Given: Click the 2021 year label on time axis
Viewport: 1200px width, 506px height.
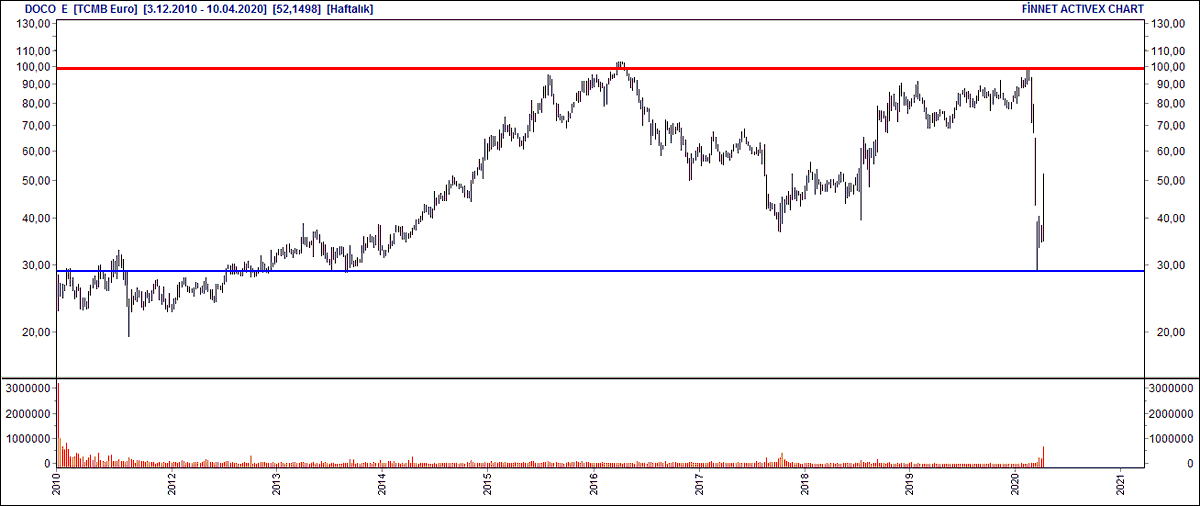Looking at the screenshot, I should (1122, 485).
